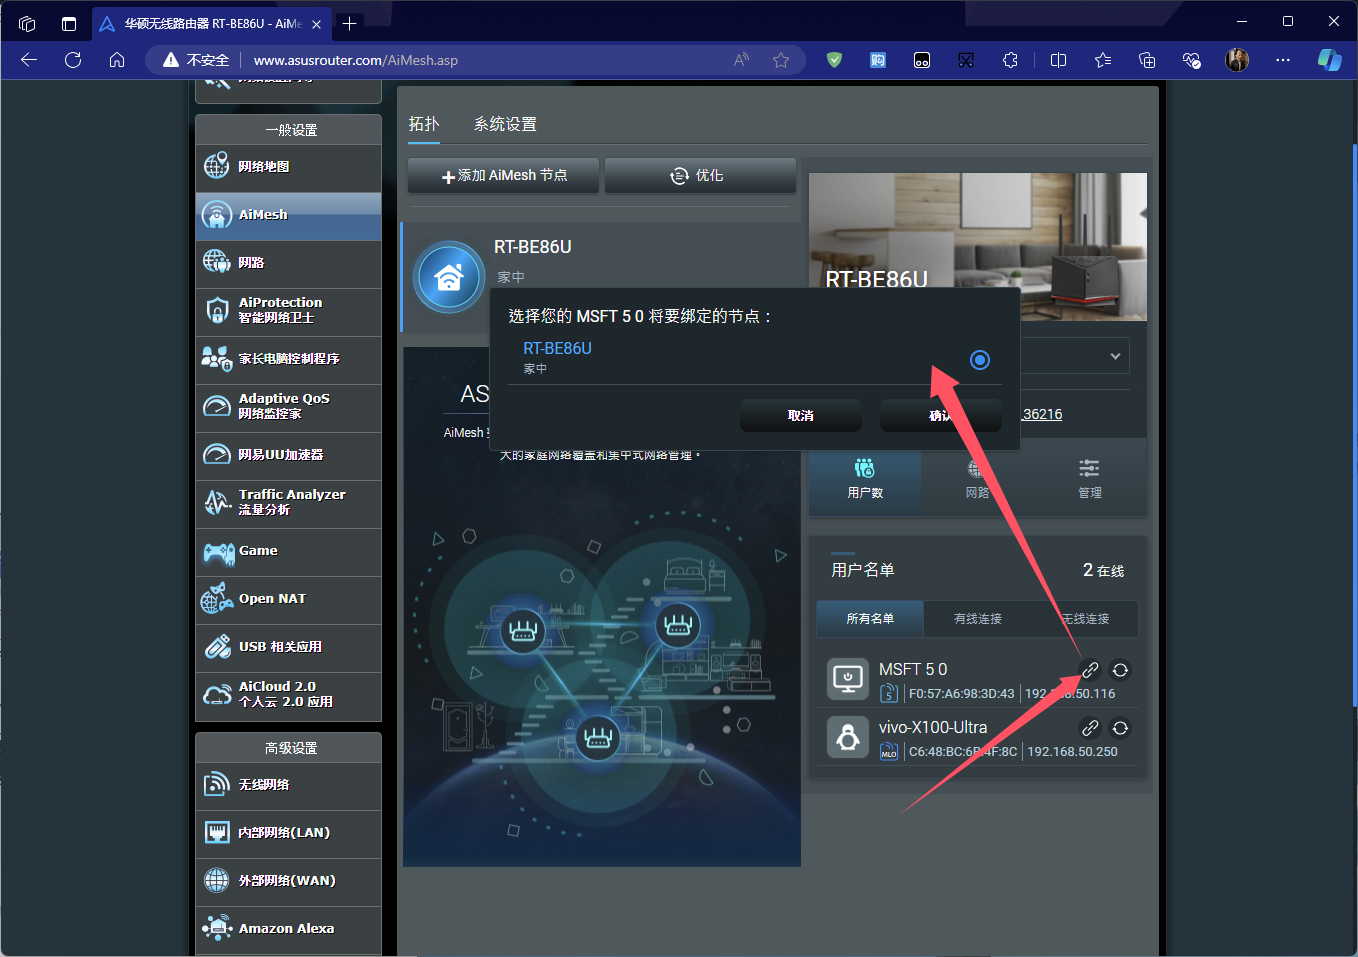Screen dimensions: 1358x957
Task: Click reconnect icon for vivo-X100-Ultra
Action: coord(1120,728)
